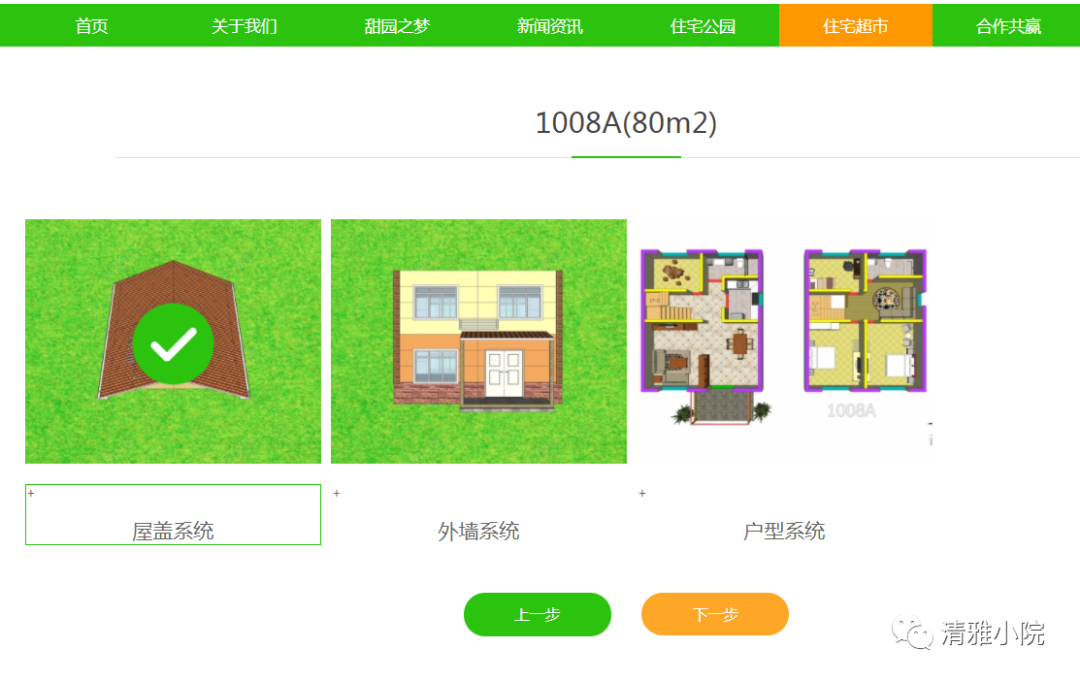Choose the 外墙系统 label
Viewport: 1080px width, 681px height.
(478, 531)
